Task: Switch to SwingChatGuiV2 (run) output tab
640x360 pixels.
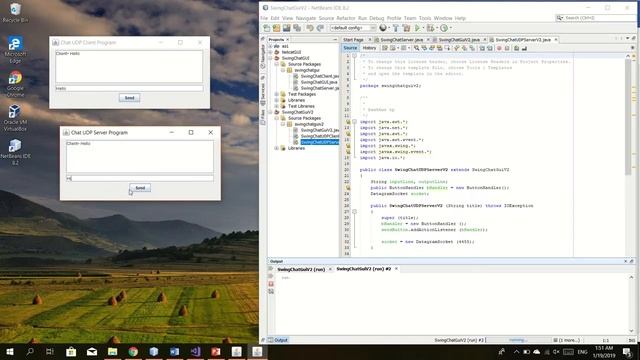Action: 301,269
